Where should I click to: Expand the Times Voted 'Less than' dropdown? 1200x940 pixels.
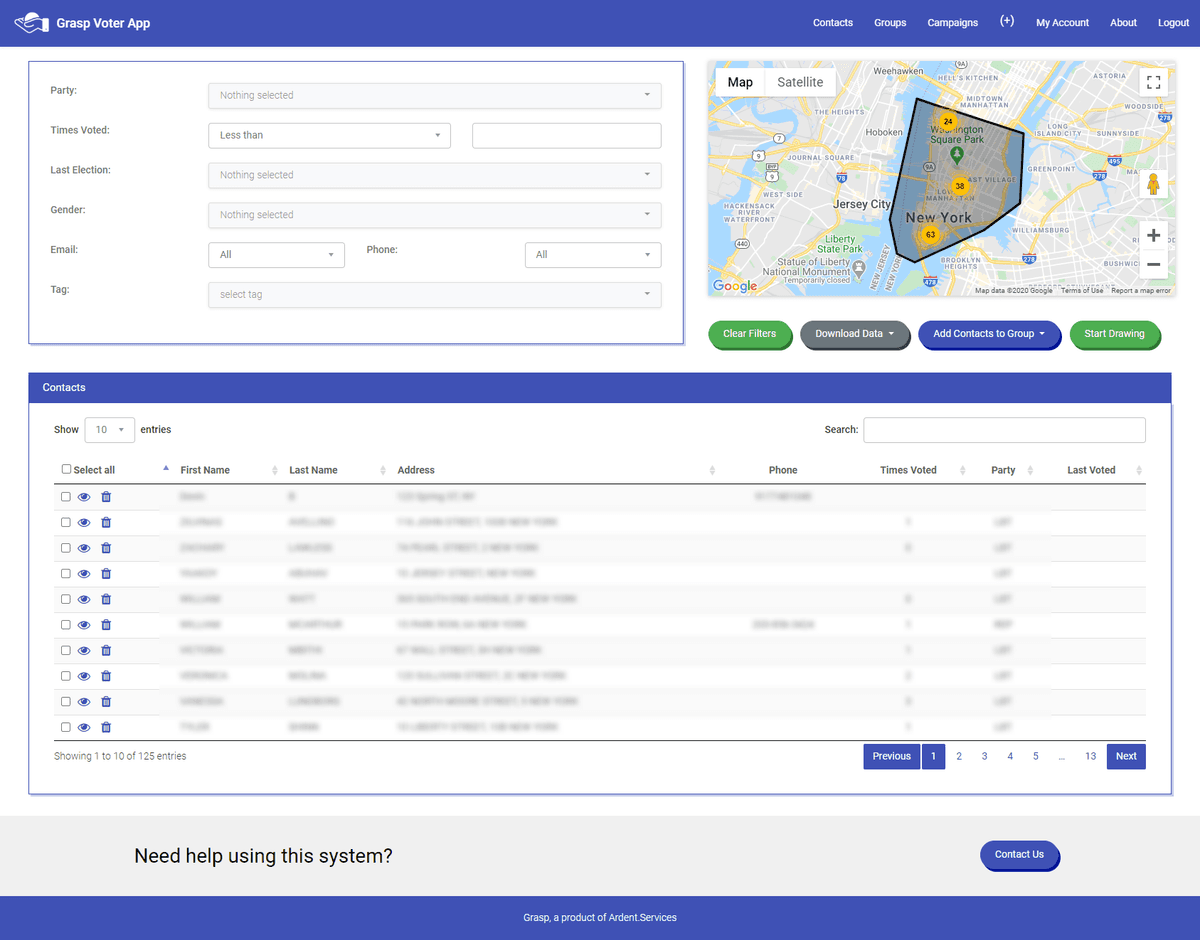[329, 135]
